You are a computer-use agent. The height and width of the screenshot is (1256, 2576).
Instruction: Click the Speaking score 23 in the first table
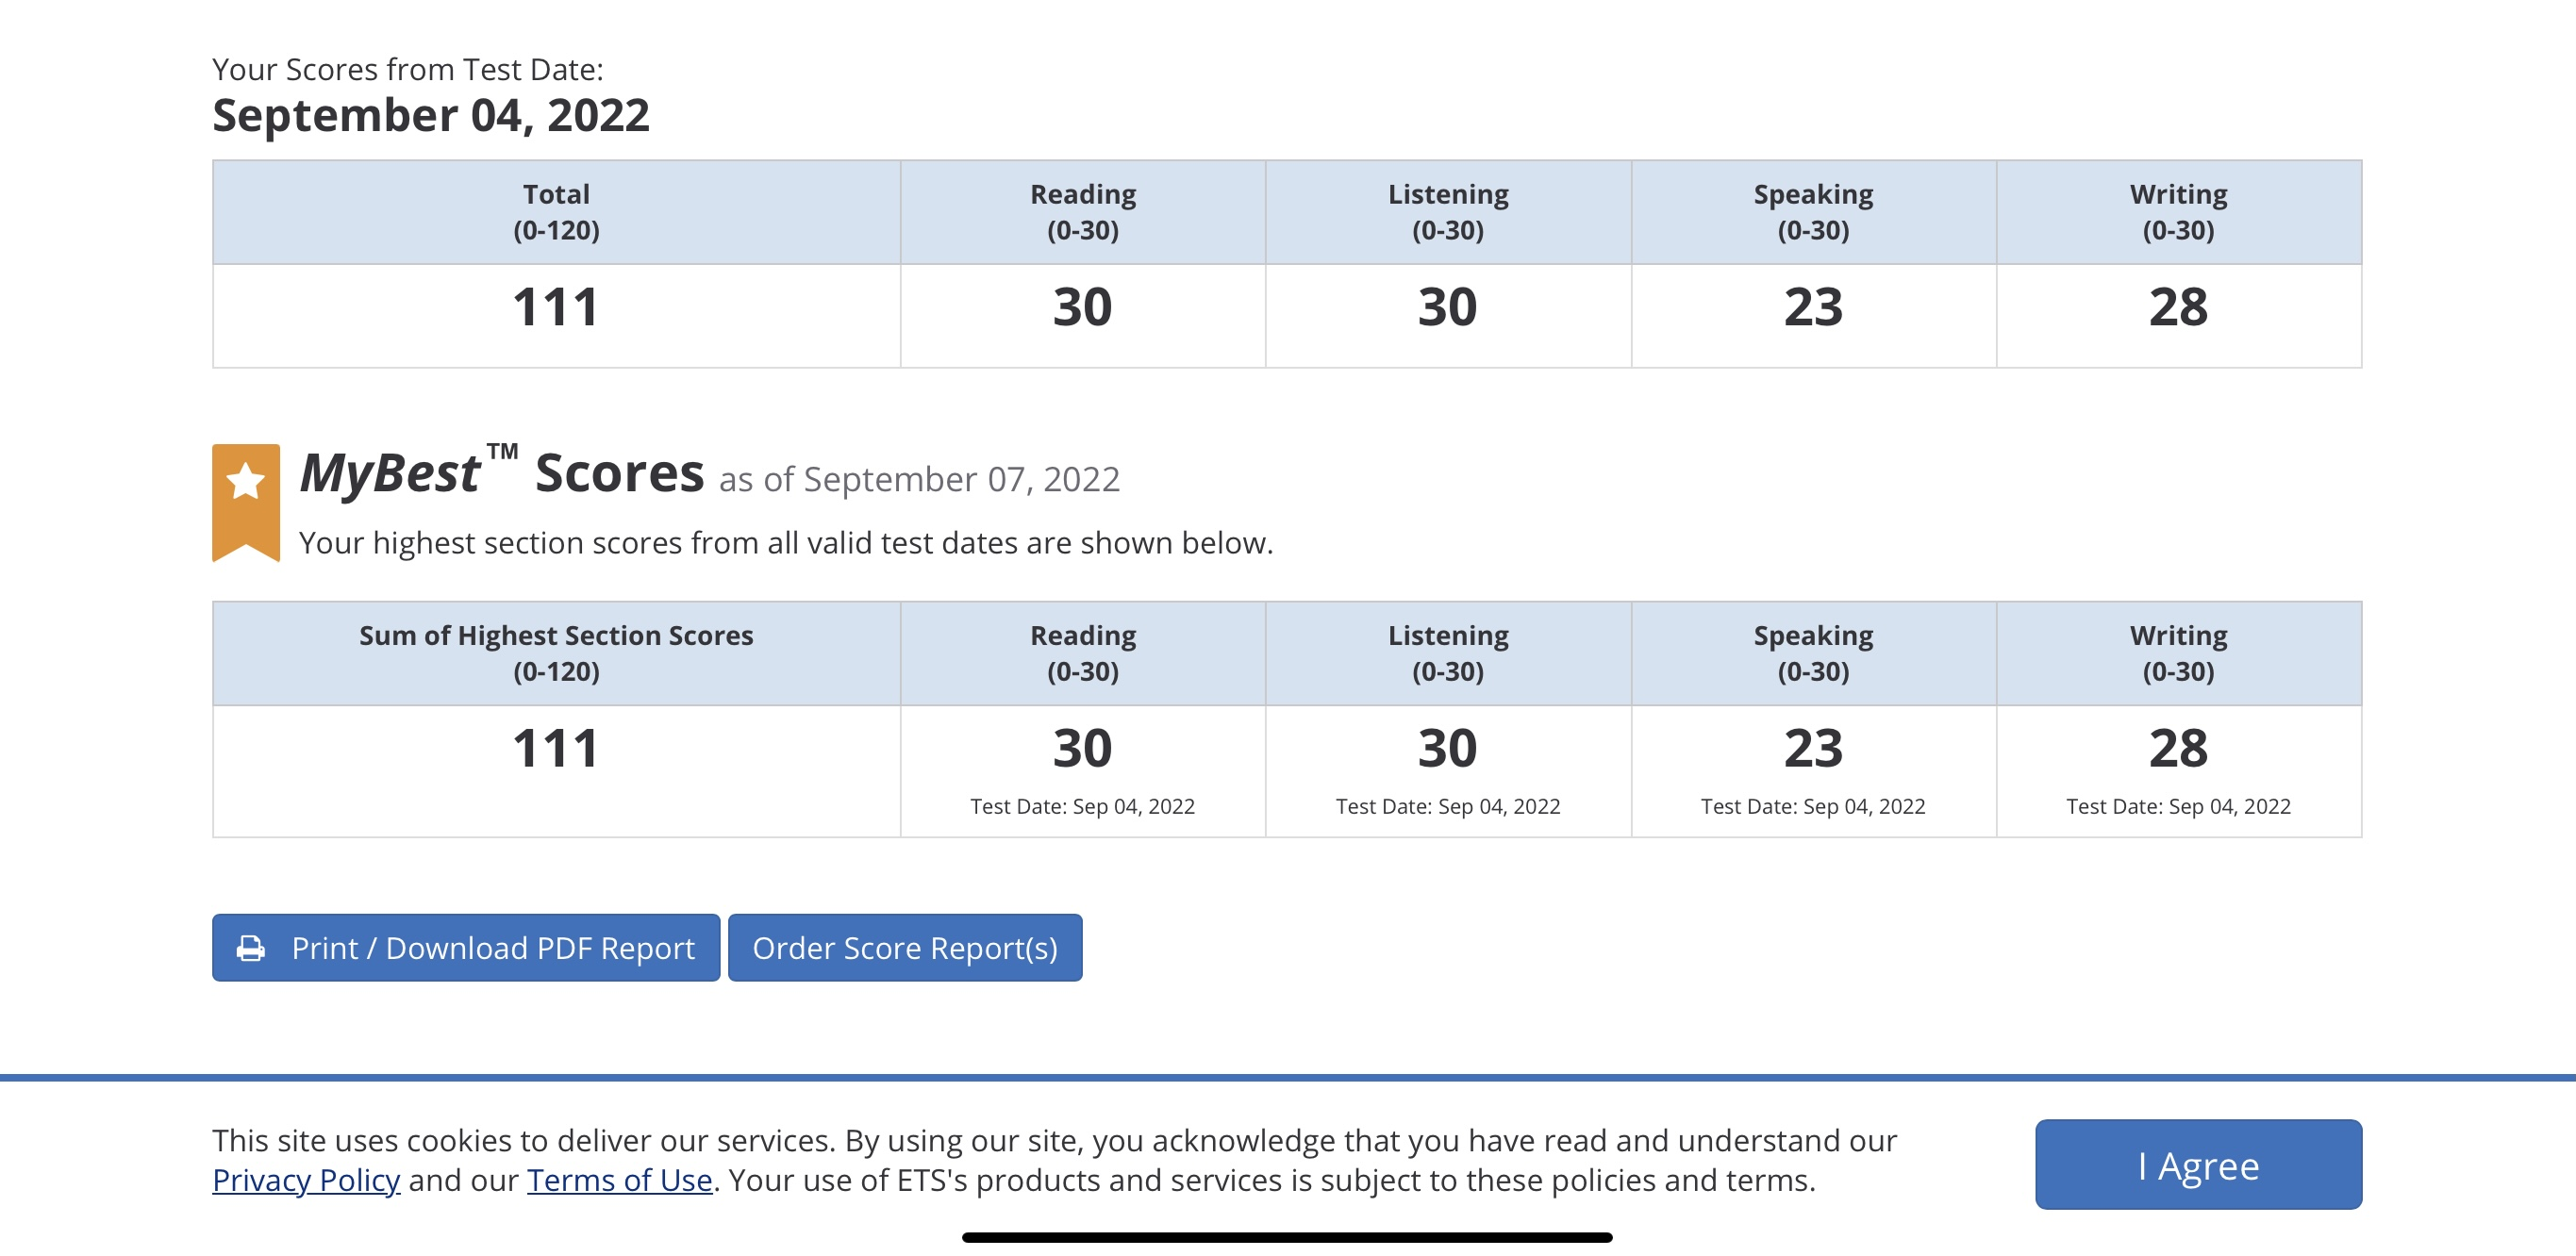tap(1813, 307)
